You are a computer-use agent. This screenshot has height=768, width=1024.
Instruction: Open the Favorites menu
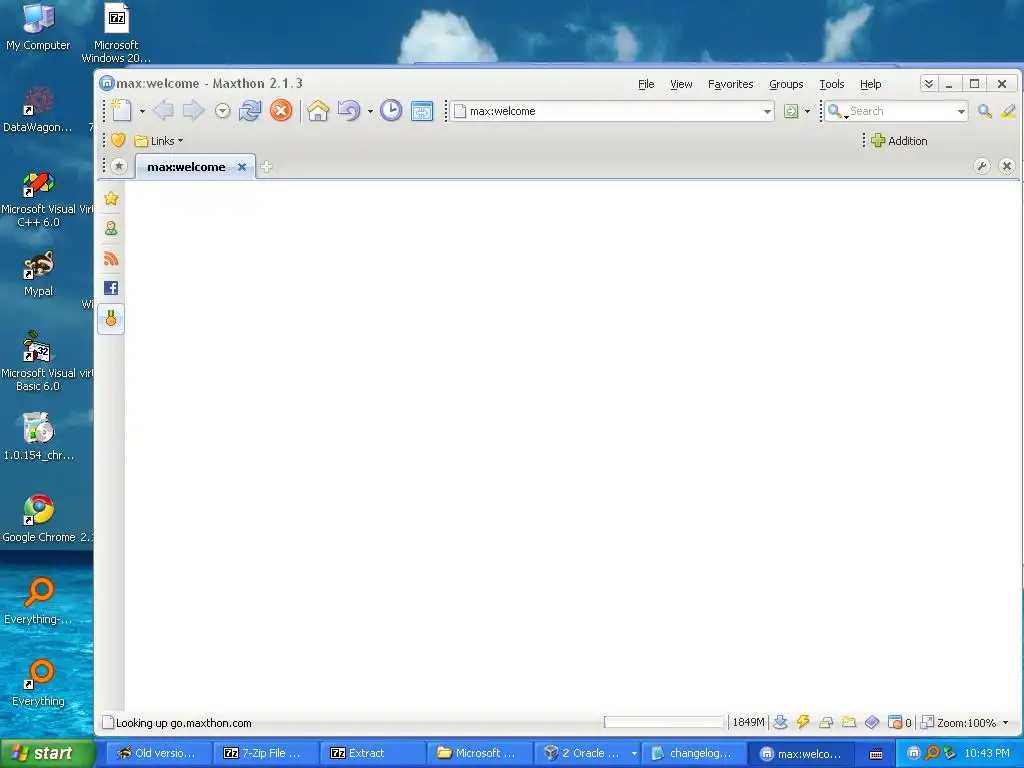(730, 84)
